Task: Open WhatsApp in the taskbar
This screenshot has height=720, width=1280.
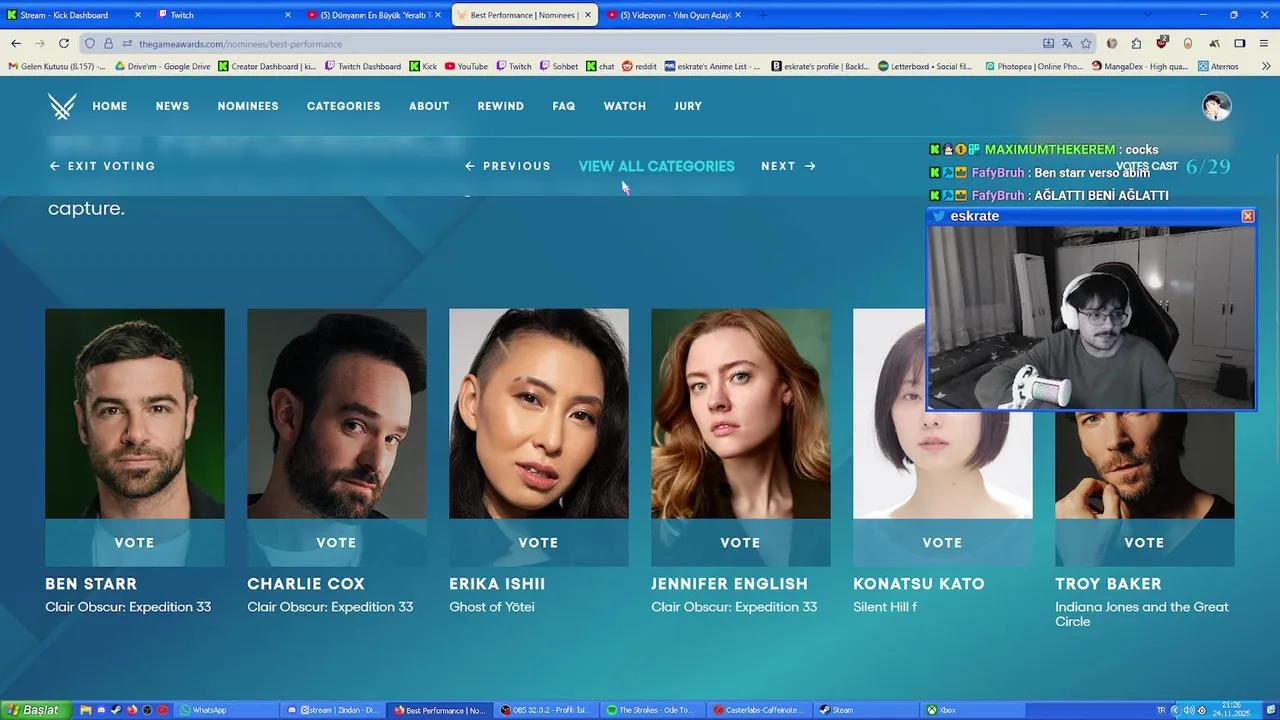Action: click(225, 710)
